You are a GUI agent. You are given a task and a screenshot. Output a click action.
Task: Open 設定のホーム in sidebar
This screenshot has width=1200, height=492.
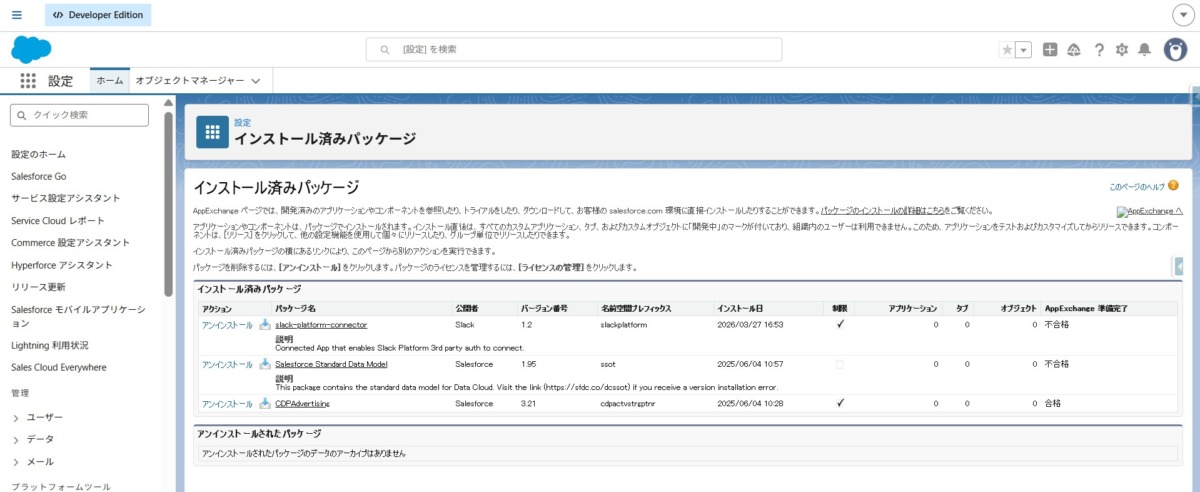[39, 154]
